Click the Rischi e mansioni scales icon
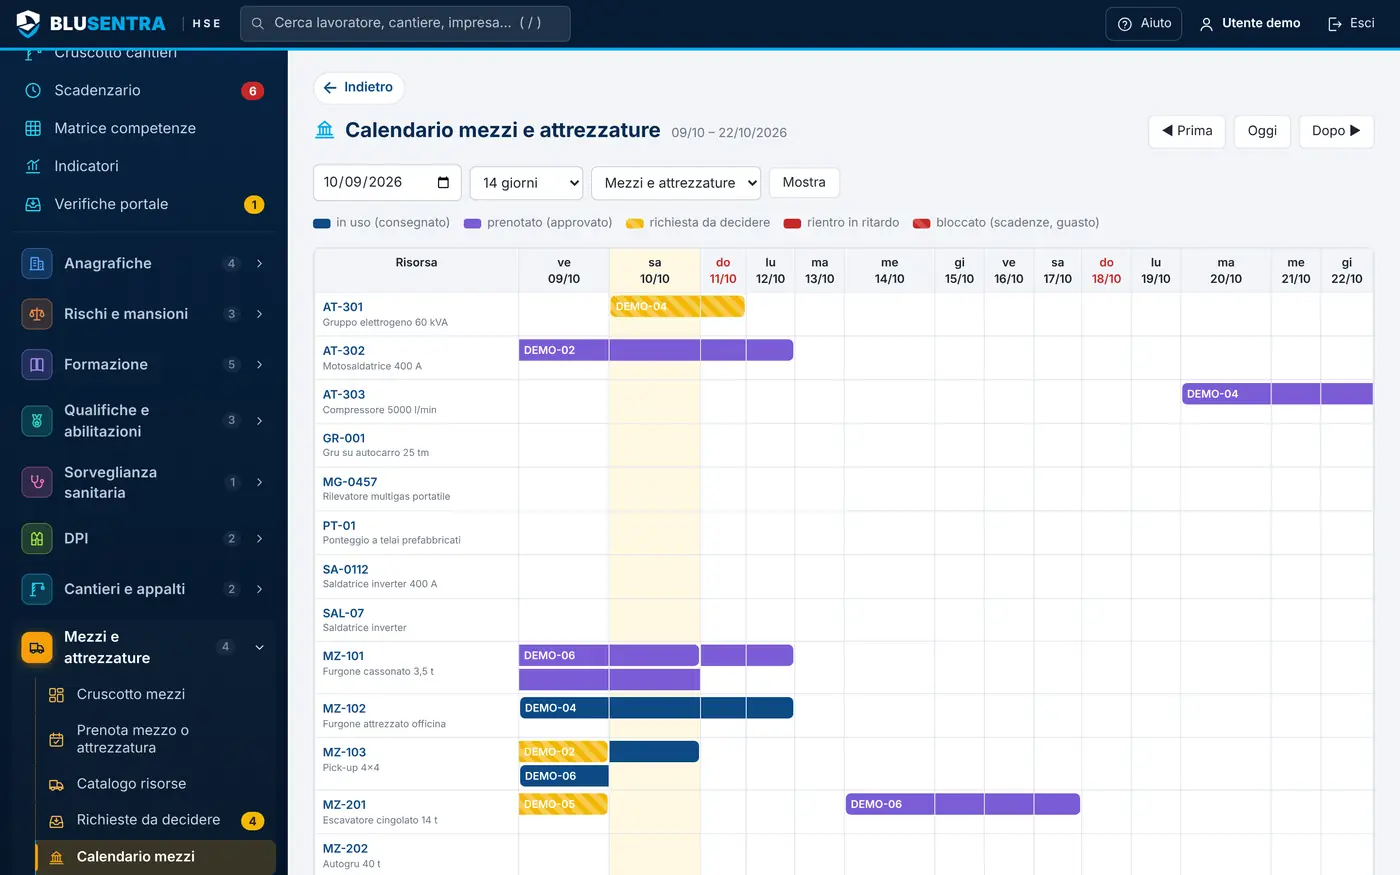Screen dimensions: 1400x875 37,314
